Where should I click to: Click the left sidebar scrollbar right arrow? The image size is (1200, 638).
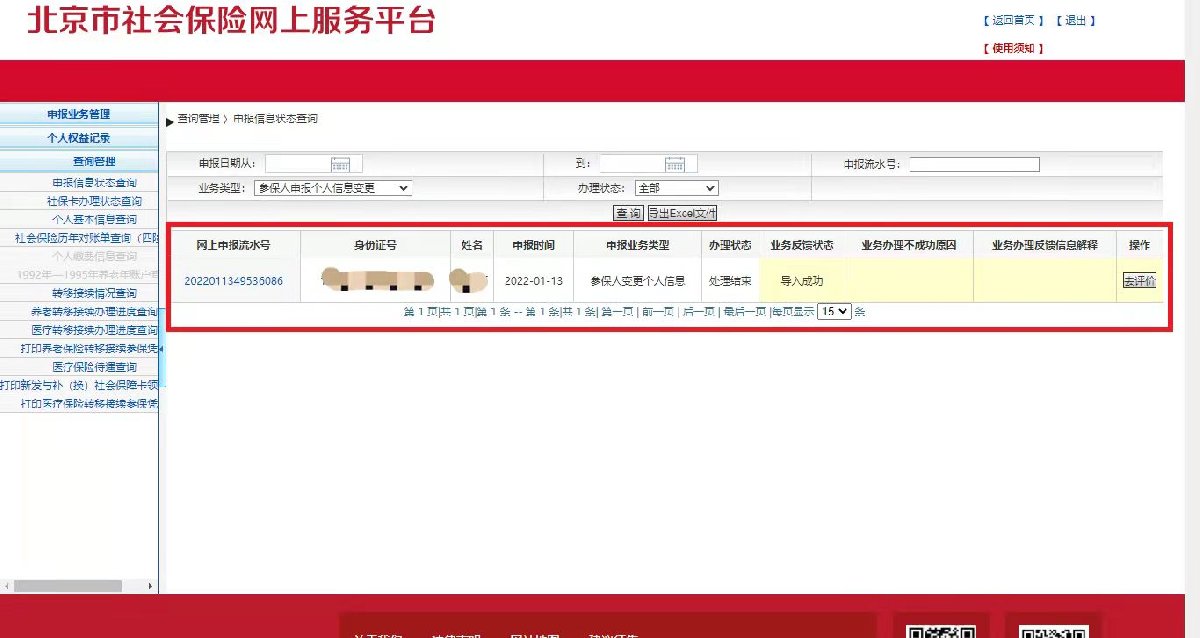(151, 586)
